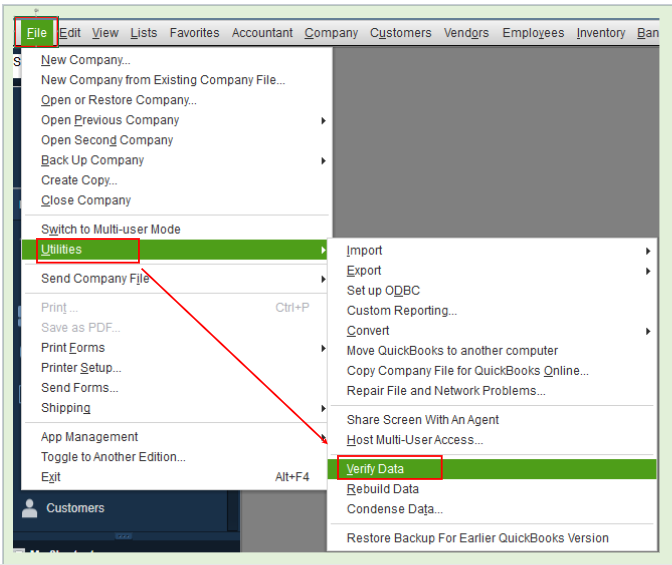The image size is (672, 565).
Task: Choose Share Screen With An Agent
Action: 492,420
